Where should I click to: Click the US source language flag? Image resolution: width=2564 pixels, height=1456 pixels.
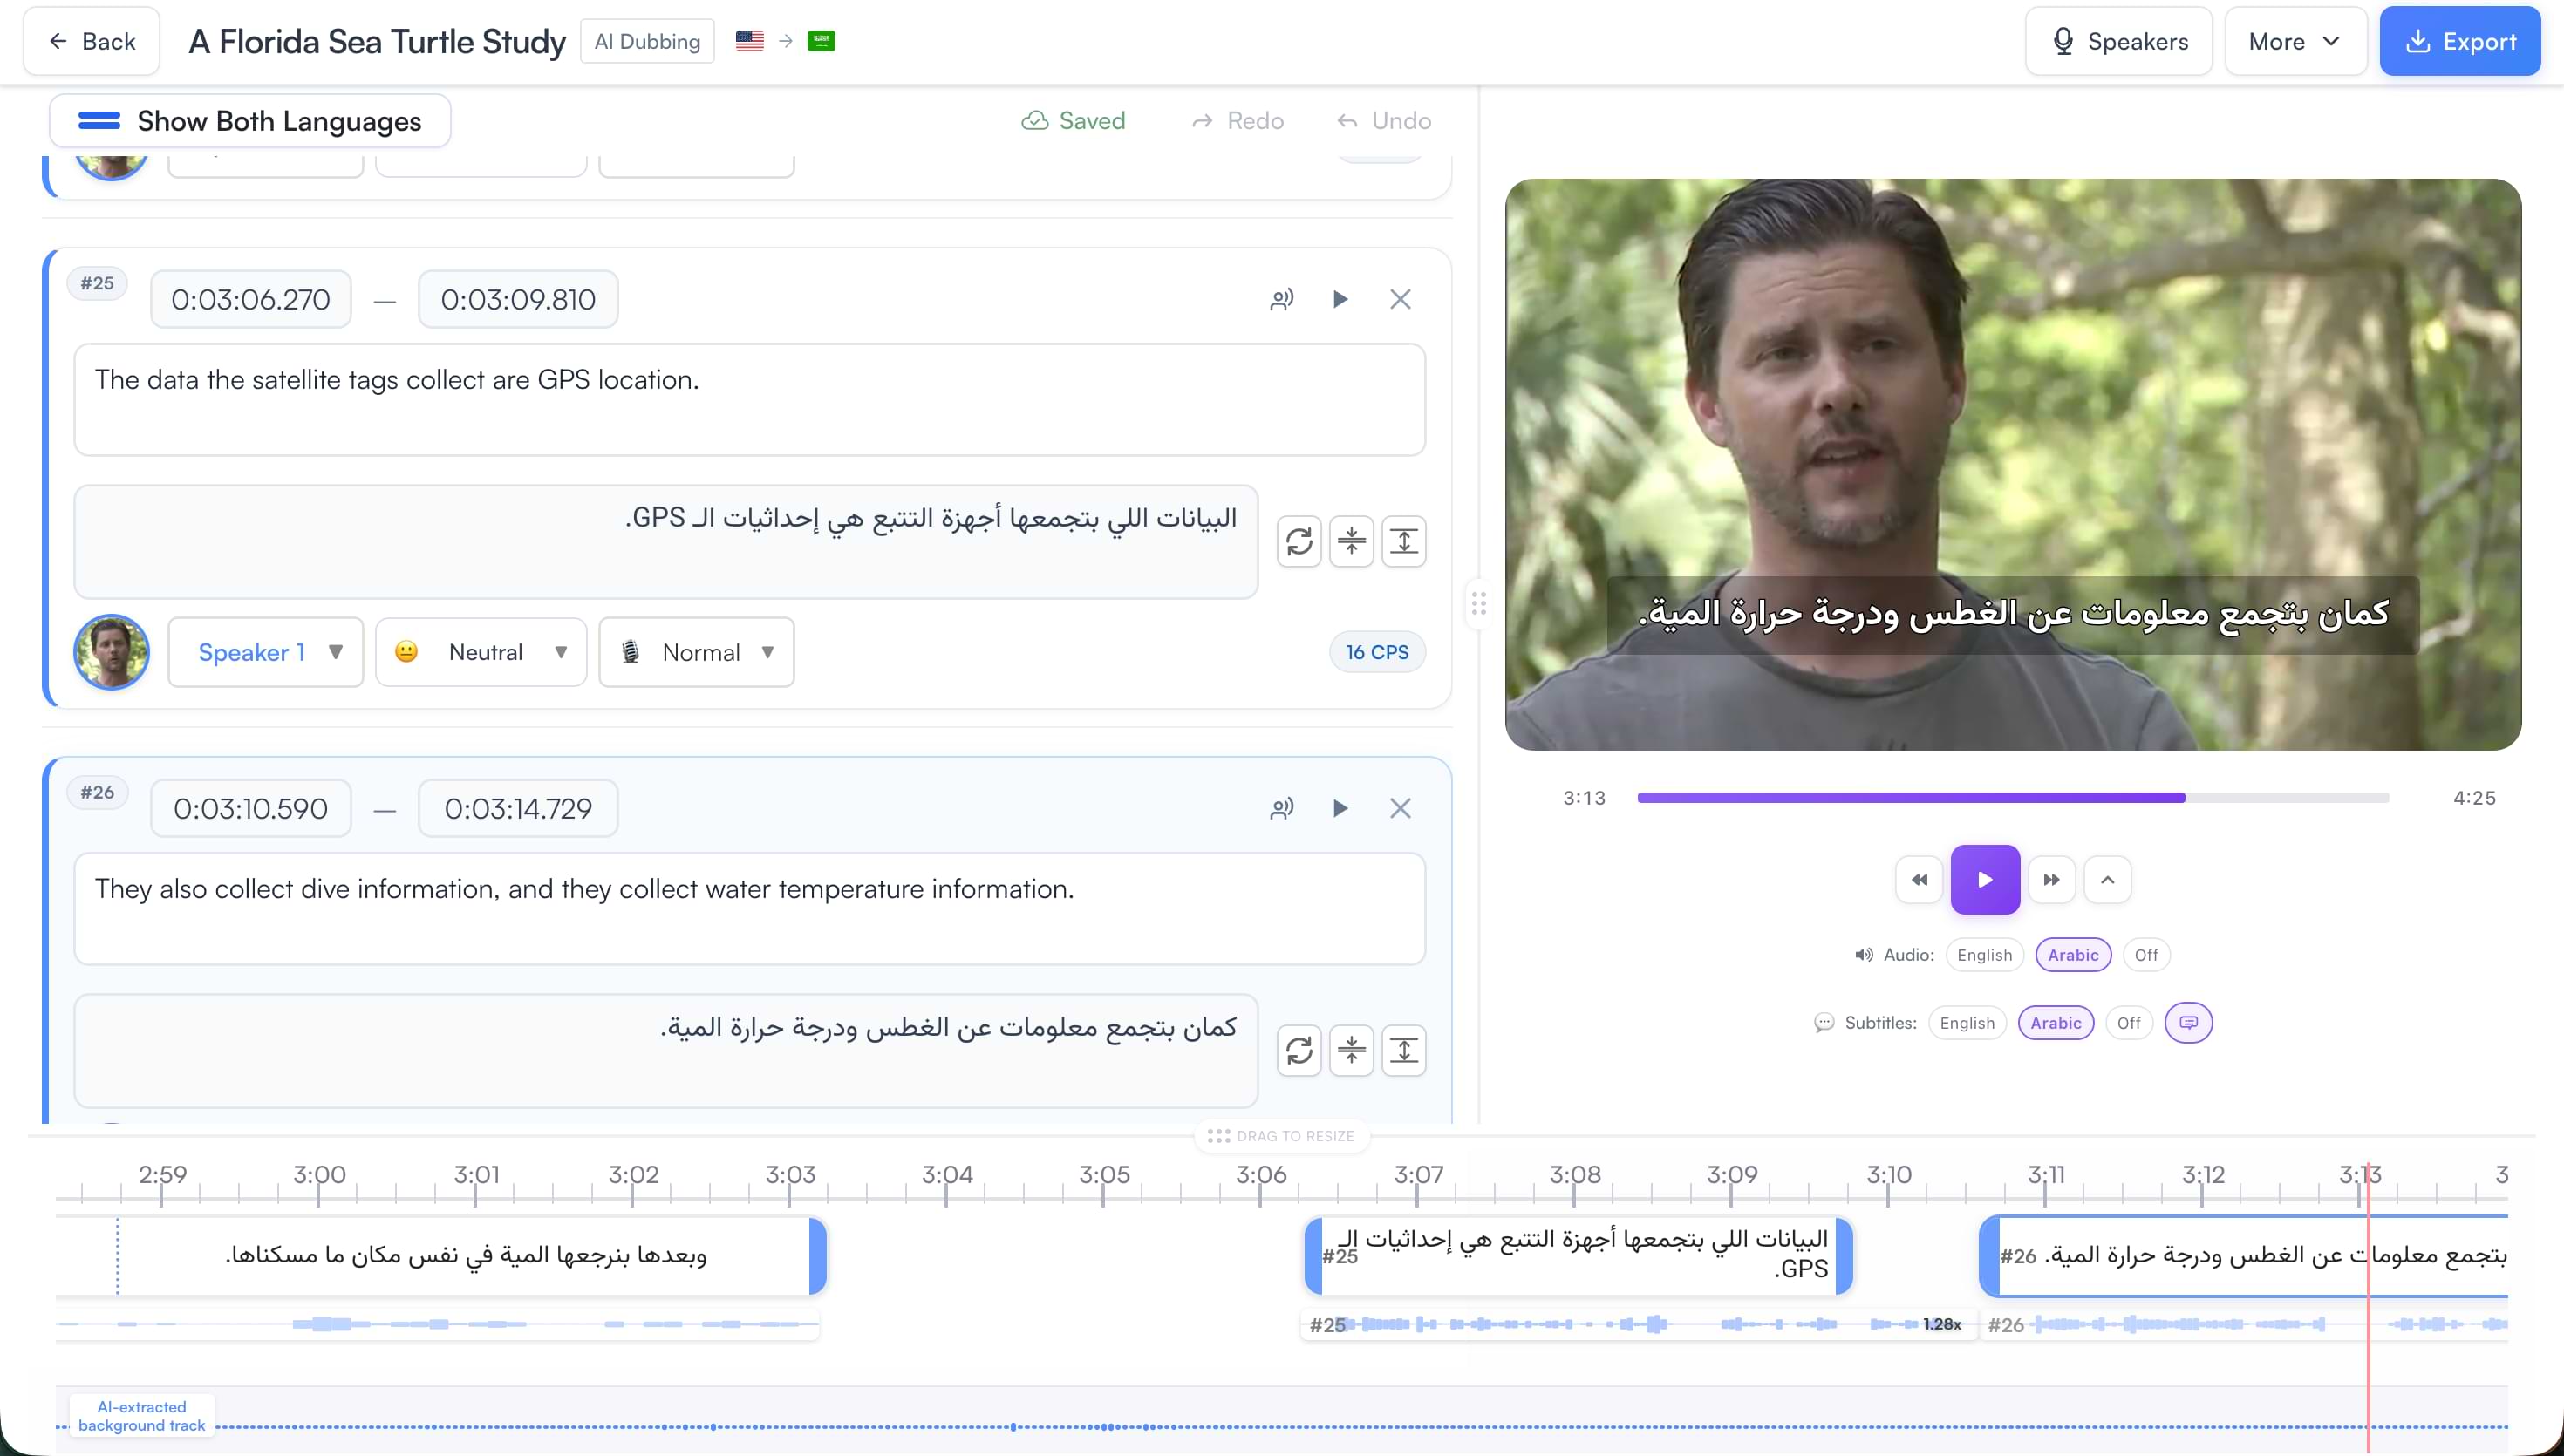750,41
